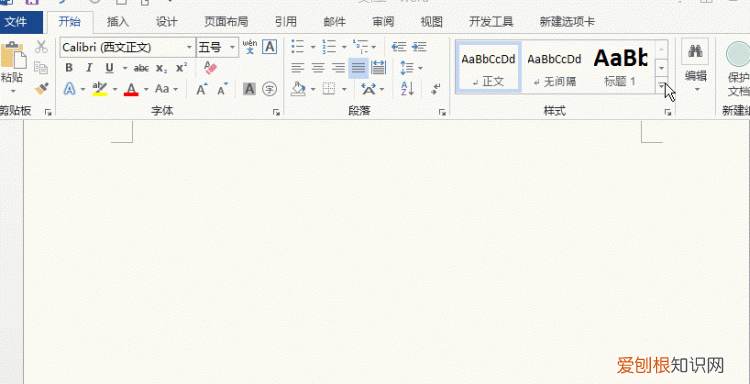Viewport: 750px width, 384px height.
Task: Click Shrink Font icon
Action: click(222, 89)
